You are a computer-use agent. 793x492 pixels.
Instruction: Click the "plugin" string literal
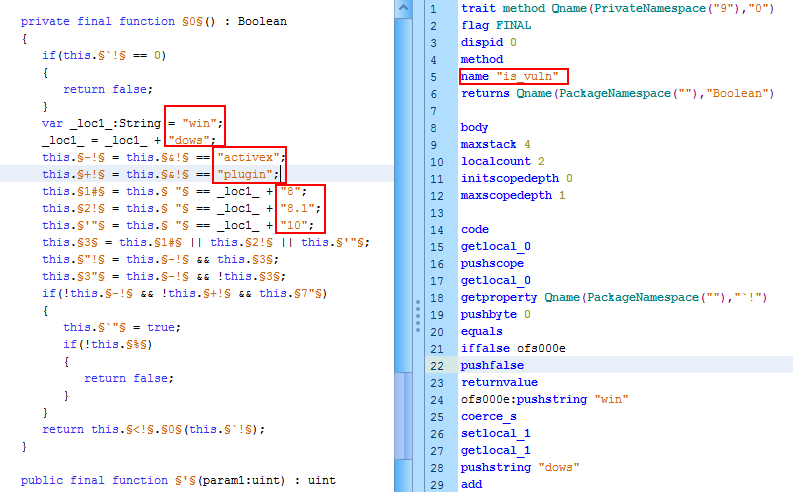pos(246,174)
